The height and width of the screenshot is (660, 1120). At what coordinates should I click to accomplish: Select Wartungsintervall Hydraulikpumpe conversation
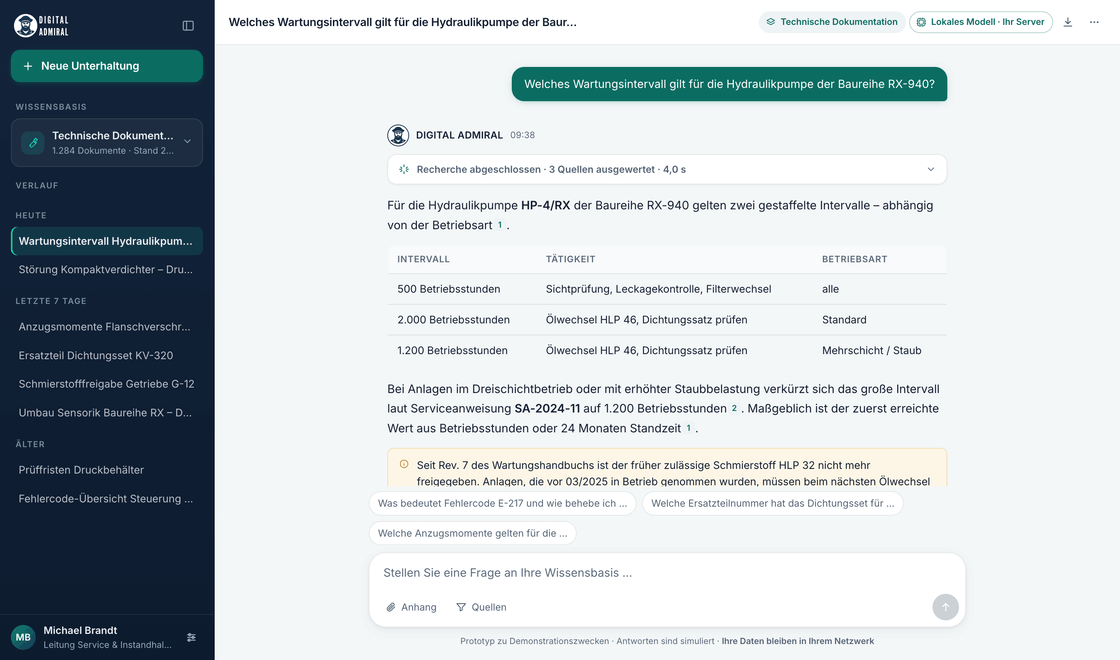tap(106, 241)
